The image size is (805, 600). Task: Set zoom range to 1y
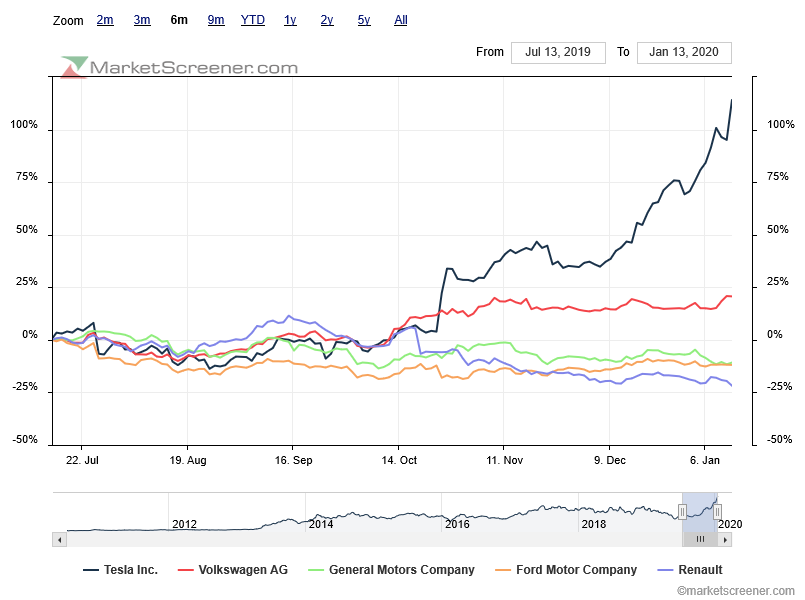point(290,20)
